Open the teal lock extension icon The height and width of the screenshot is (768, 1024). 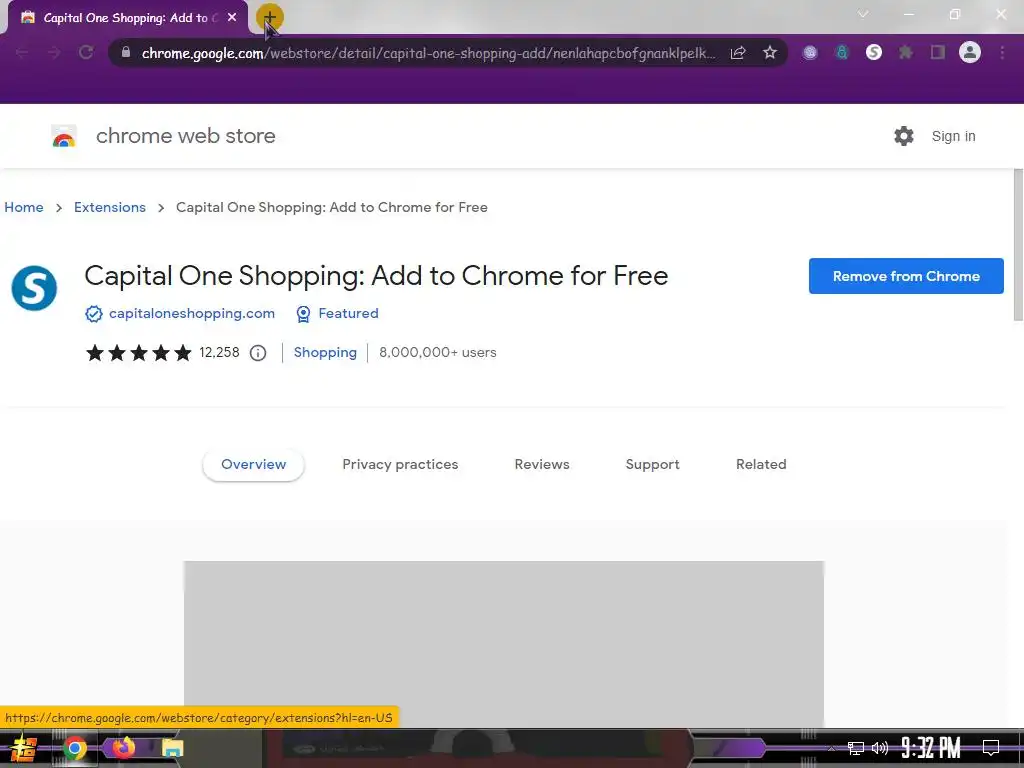[x=842, y=53]
